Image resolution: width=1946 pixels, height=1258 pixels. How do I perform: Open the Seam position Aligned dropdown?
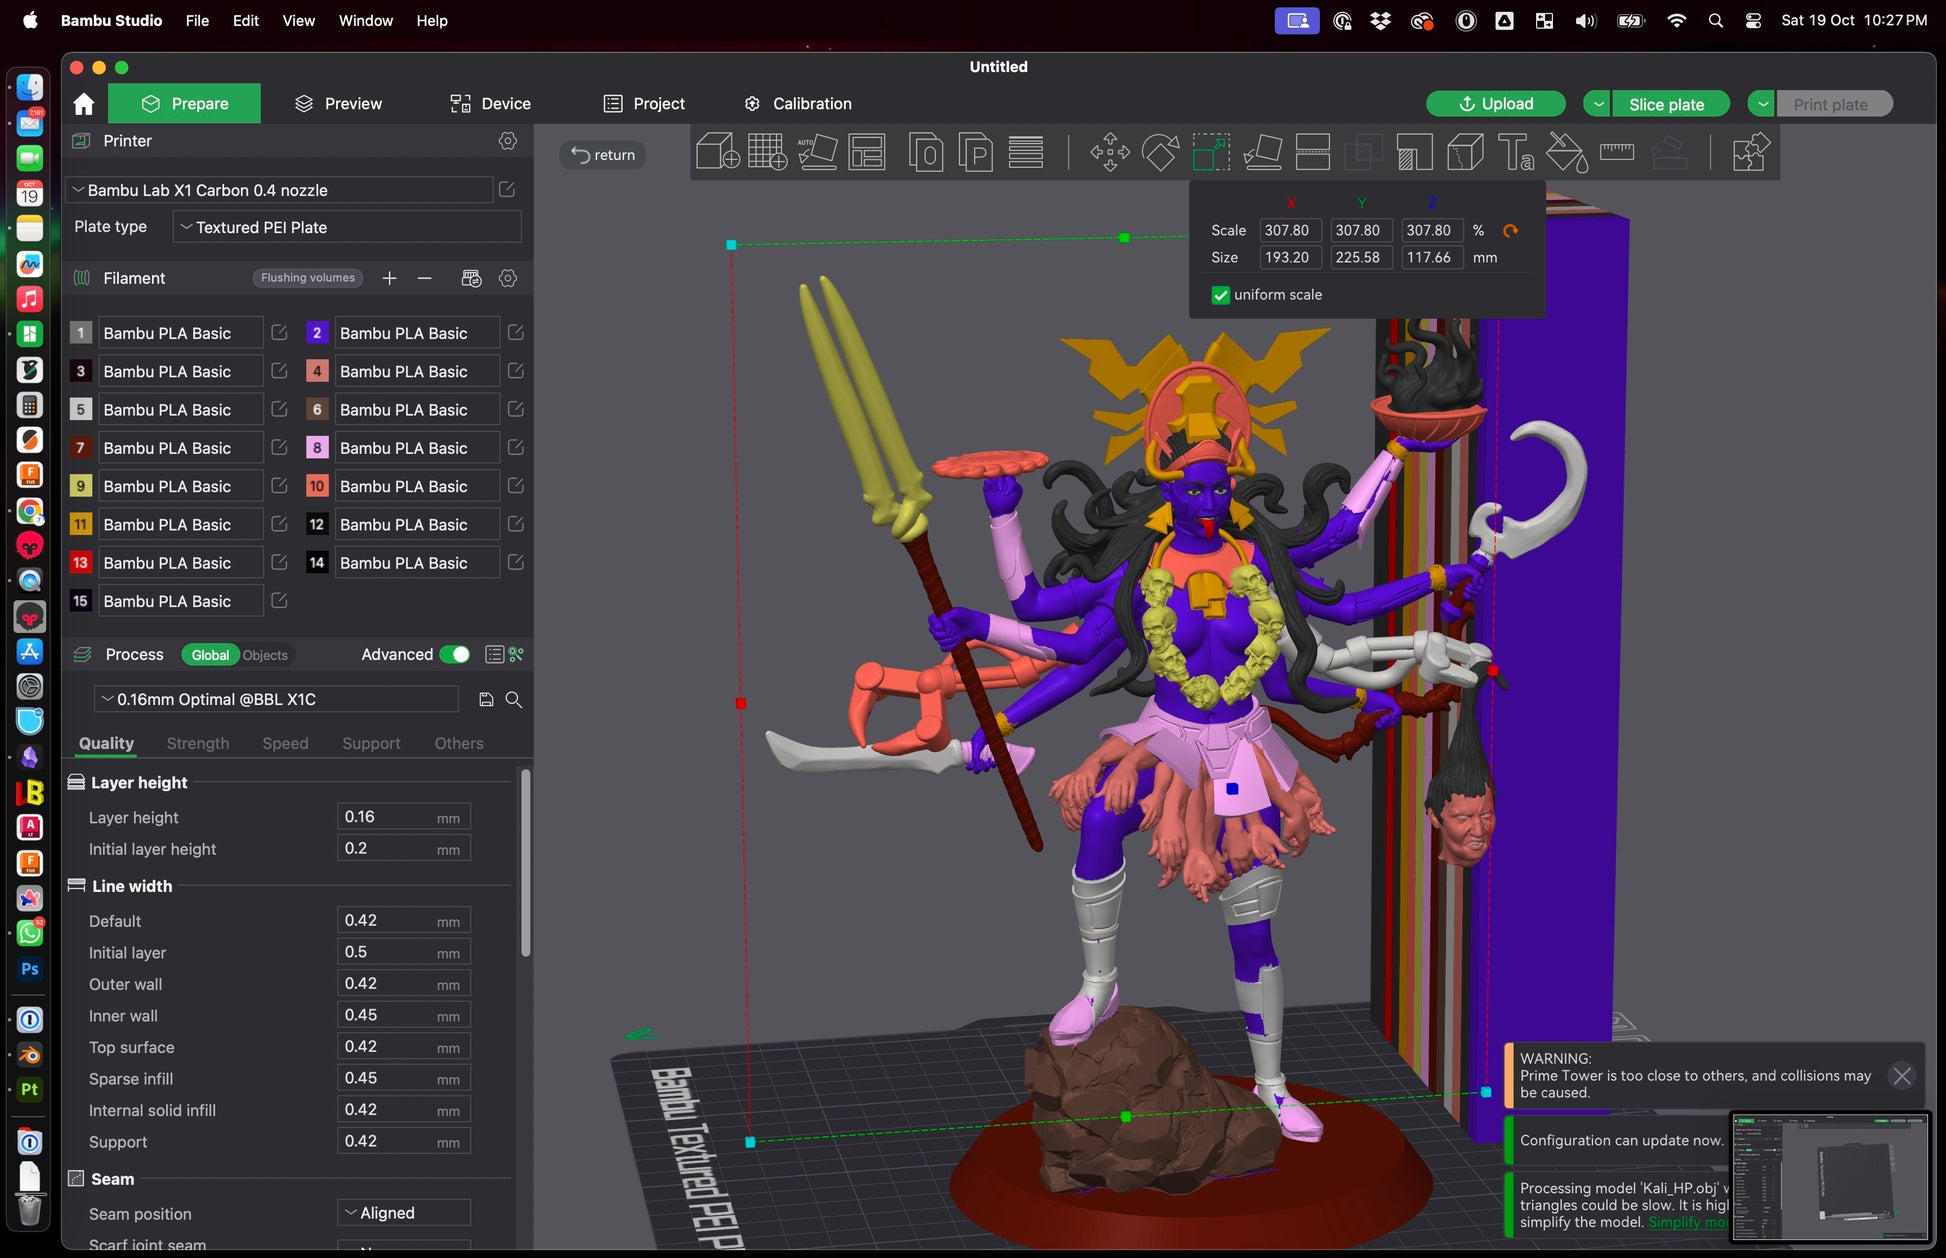pos(404,1213)
